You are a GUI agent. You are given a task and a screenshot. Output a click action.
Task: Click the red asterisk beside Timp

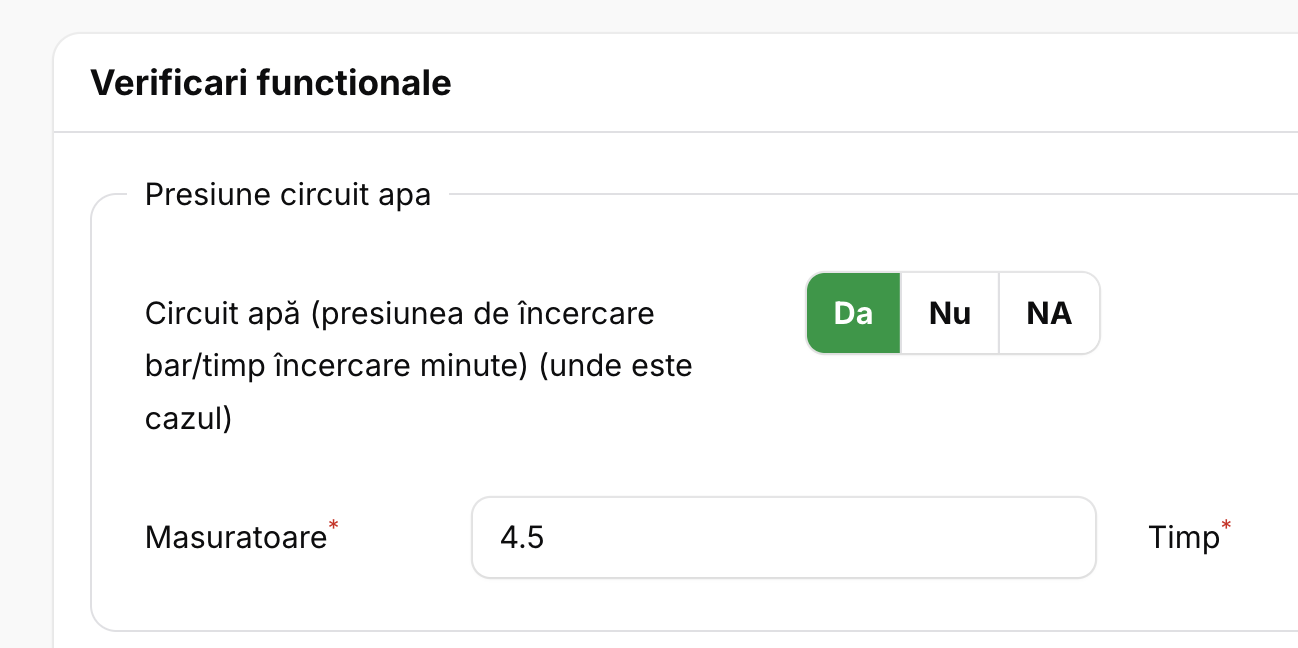pyautogui.click(x=1226, y=526)
